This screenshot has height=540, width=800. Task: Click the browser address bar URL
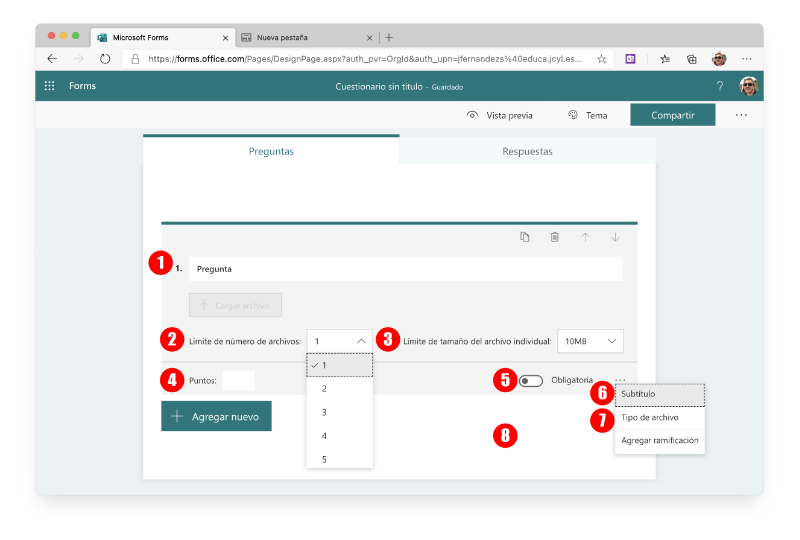[x=365, y=59]
